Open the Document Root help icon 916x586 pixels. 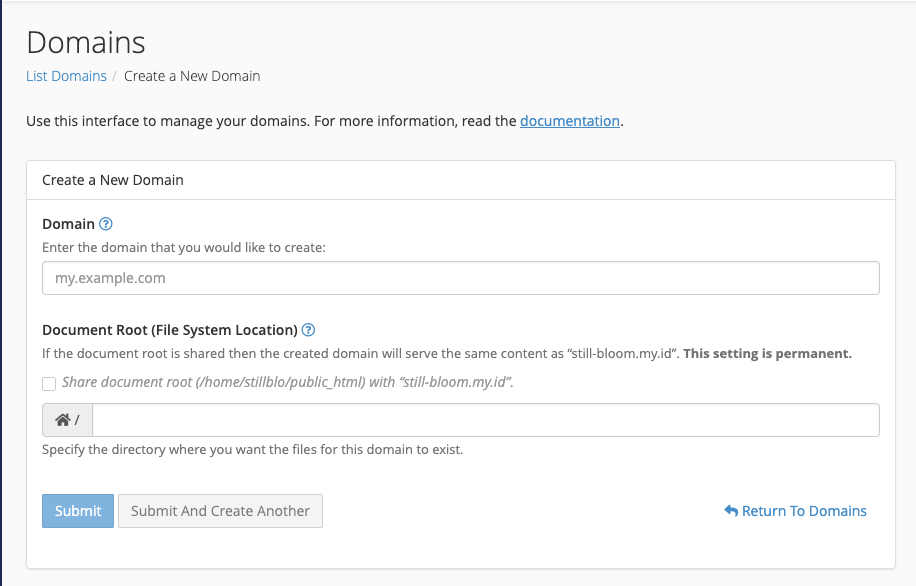tap(308, 330)
